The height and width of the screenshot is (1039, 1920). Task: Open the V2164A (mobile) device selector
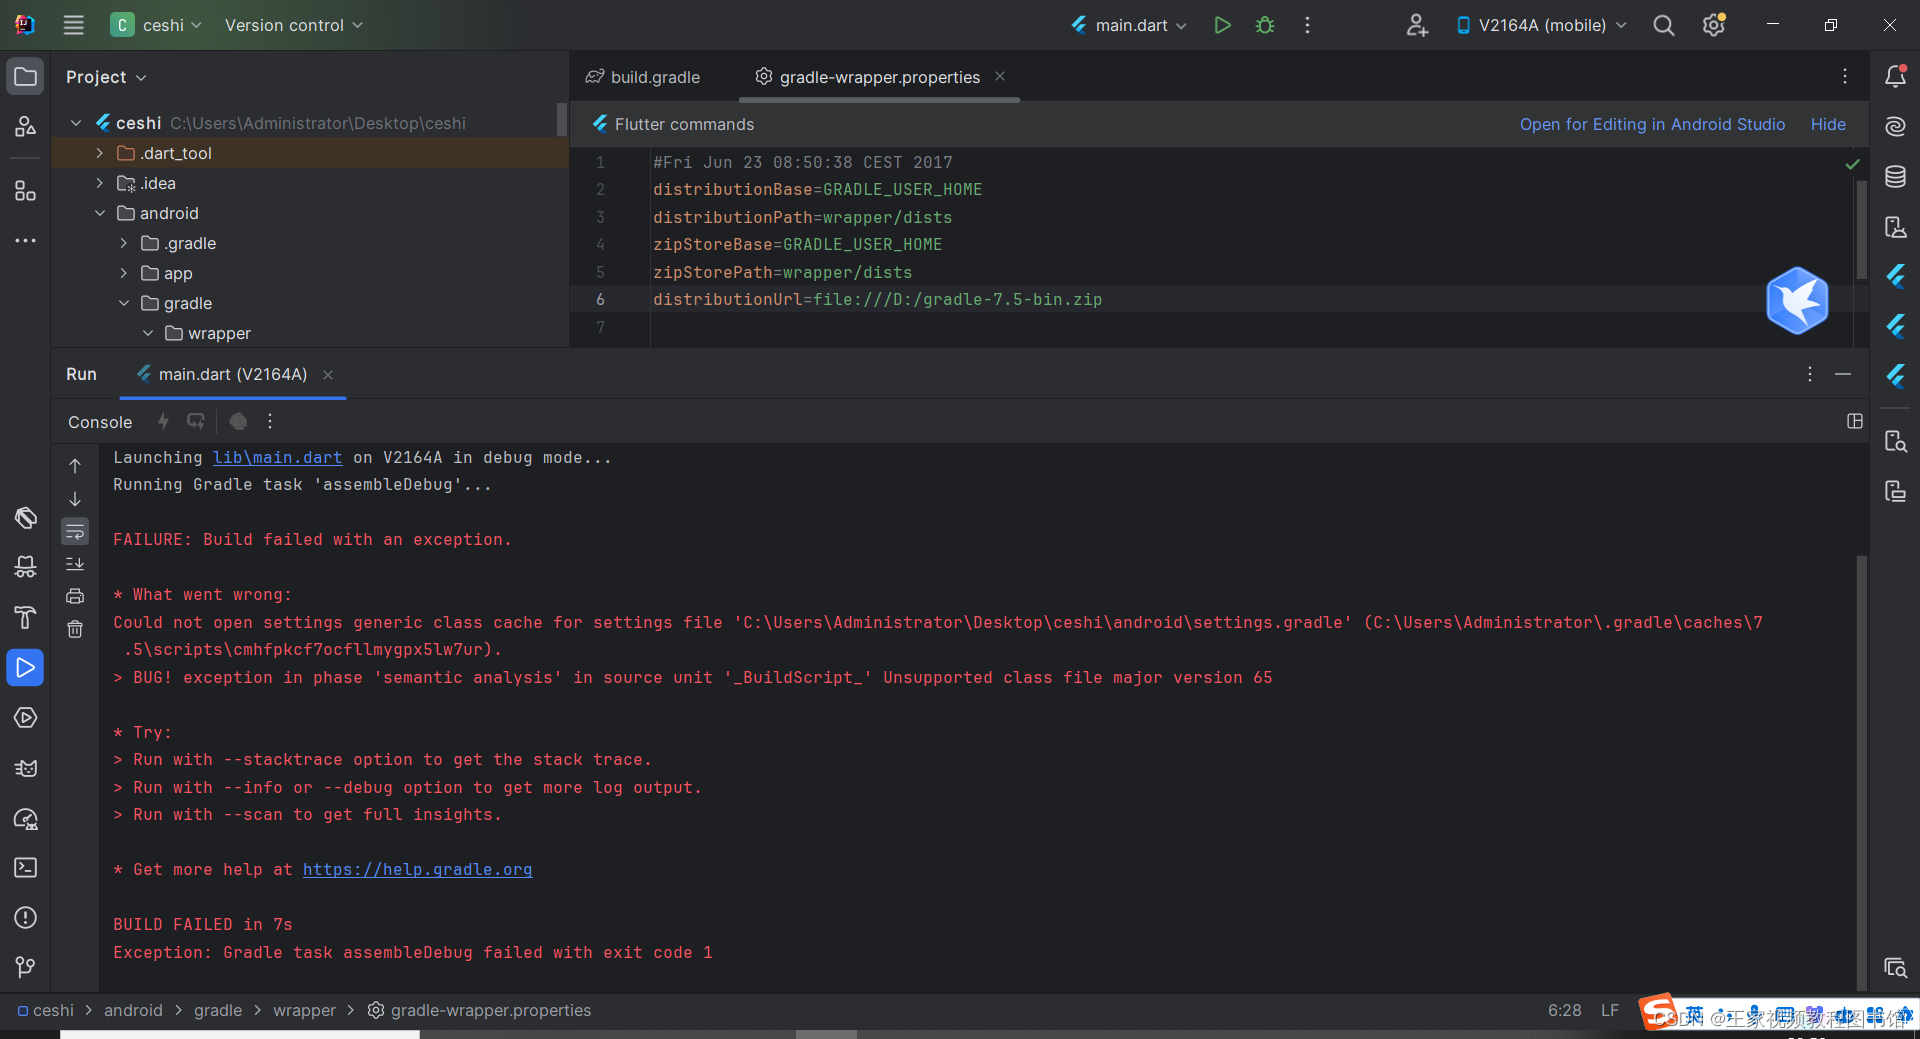(1540, 25)
